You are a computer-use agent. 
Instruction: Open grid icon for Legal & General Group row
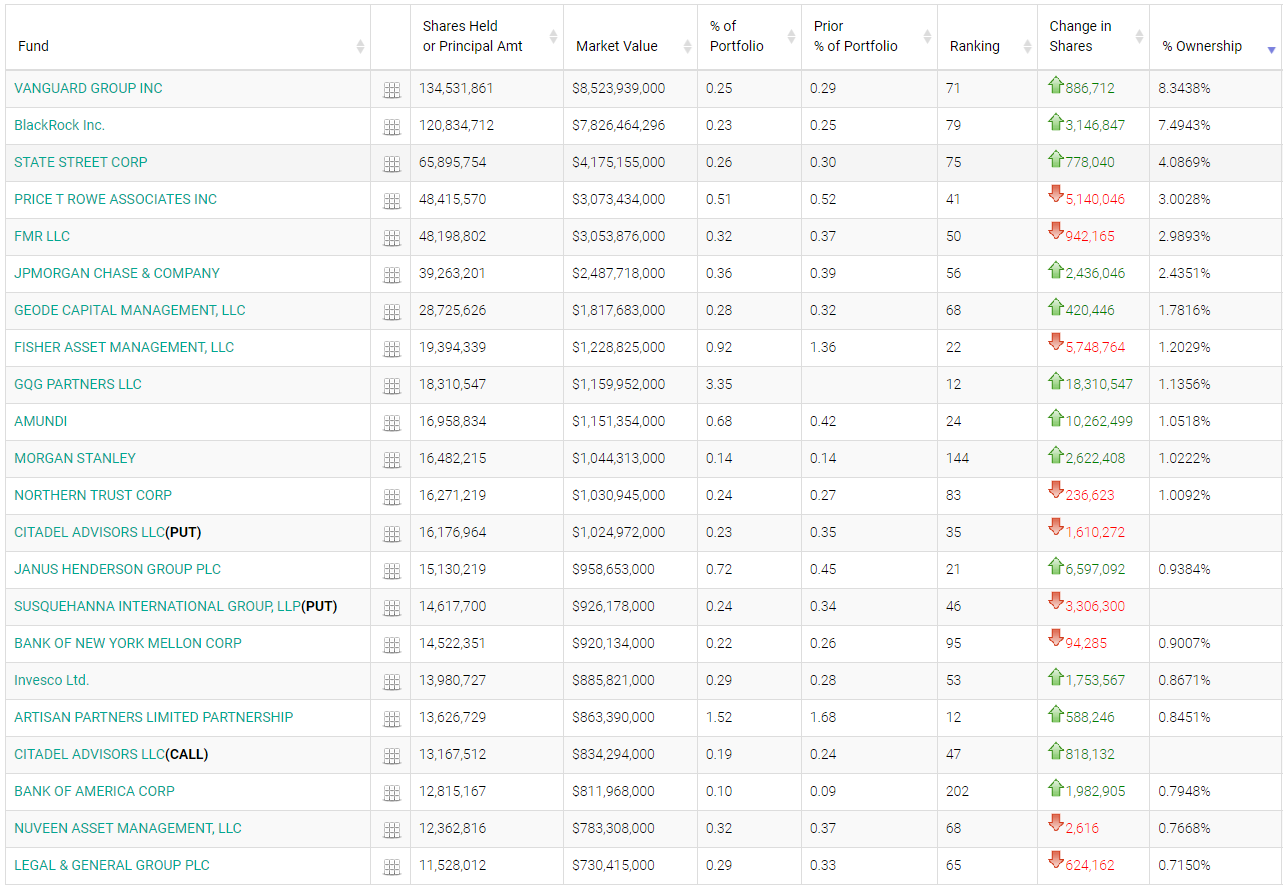[x=391, y=867]
